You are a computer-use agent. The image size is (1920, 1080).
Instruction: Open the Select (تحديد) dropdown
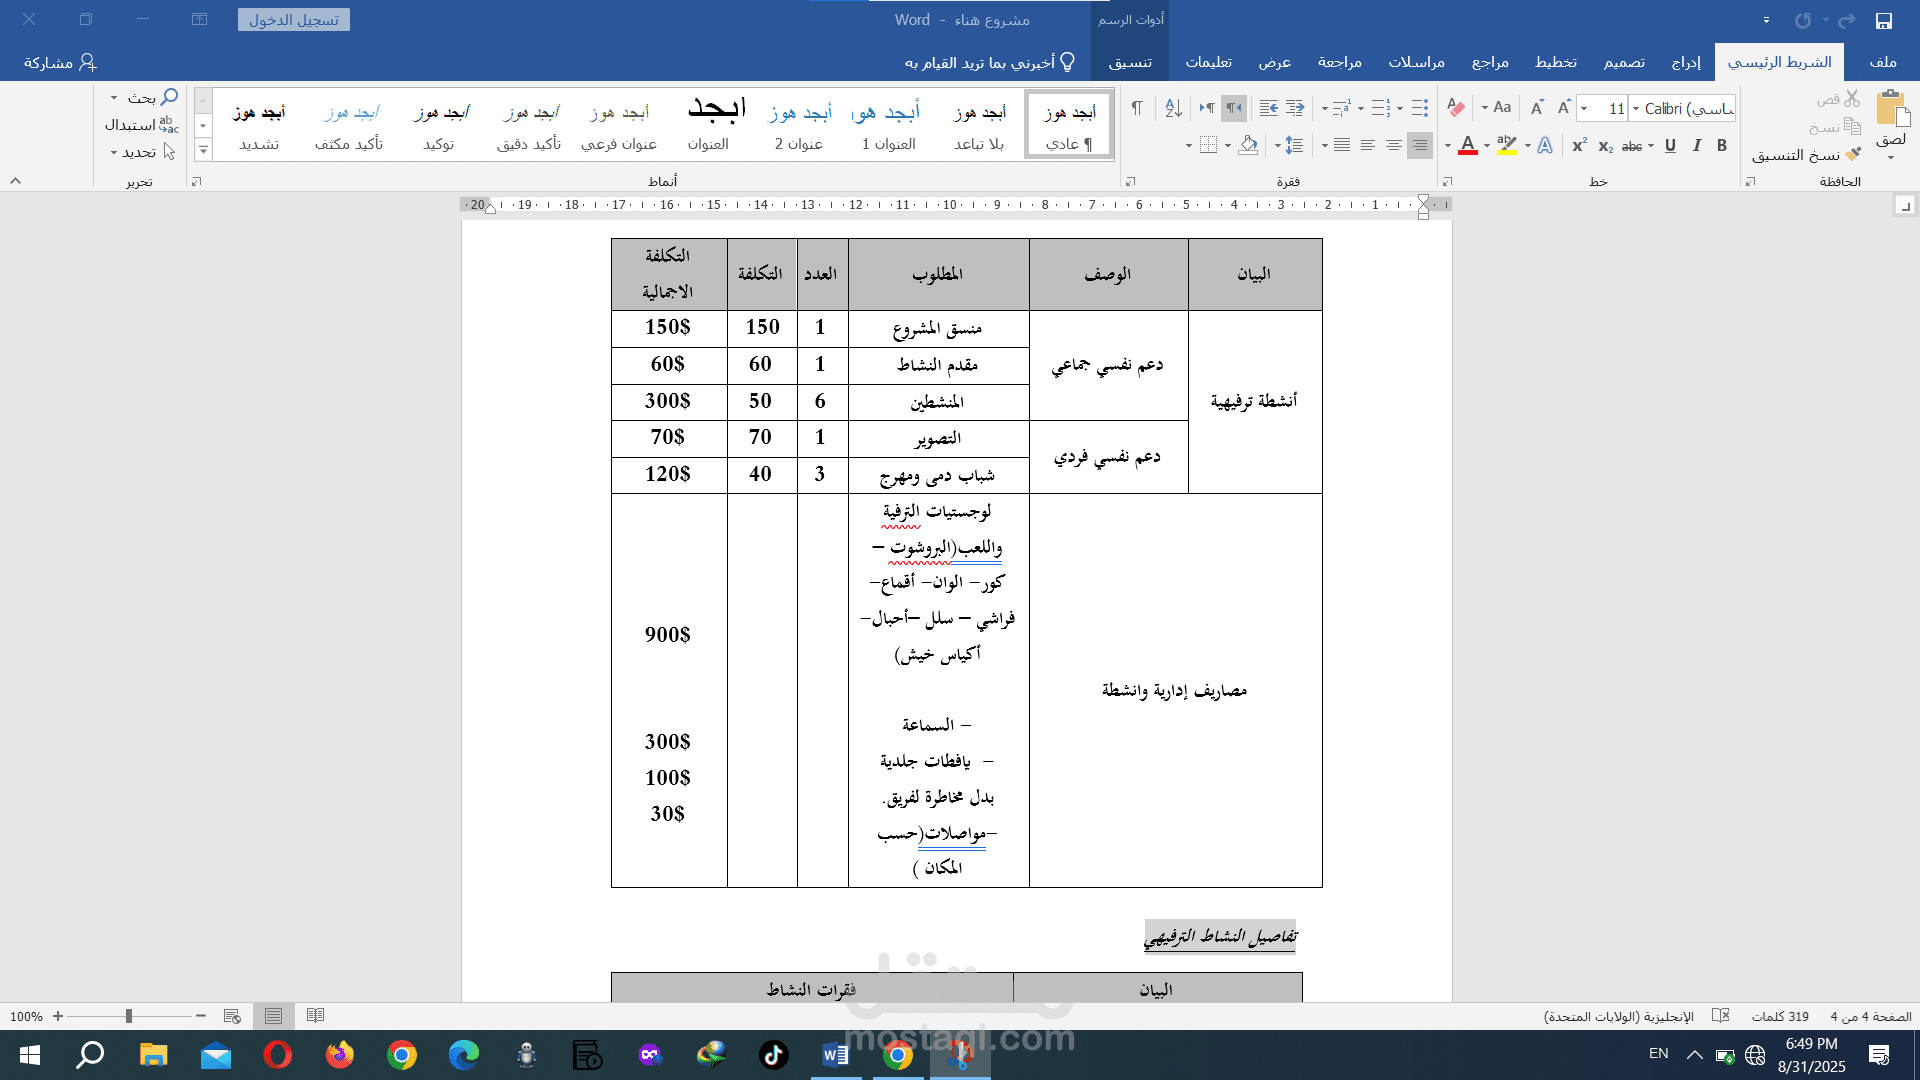pos(142,152)
